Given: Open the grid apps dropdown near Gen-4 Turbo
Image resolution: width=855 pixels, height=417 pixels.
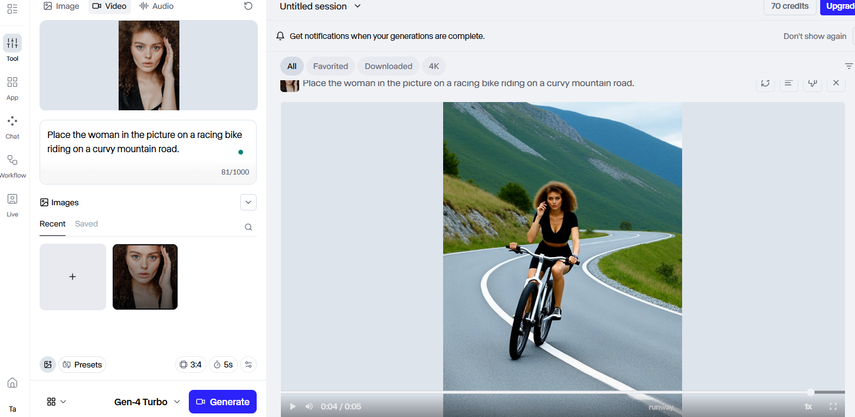Looking at the screenshot, I should (x=56, y=402).
